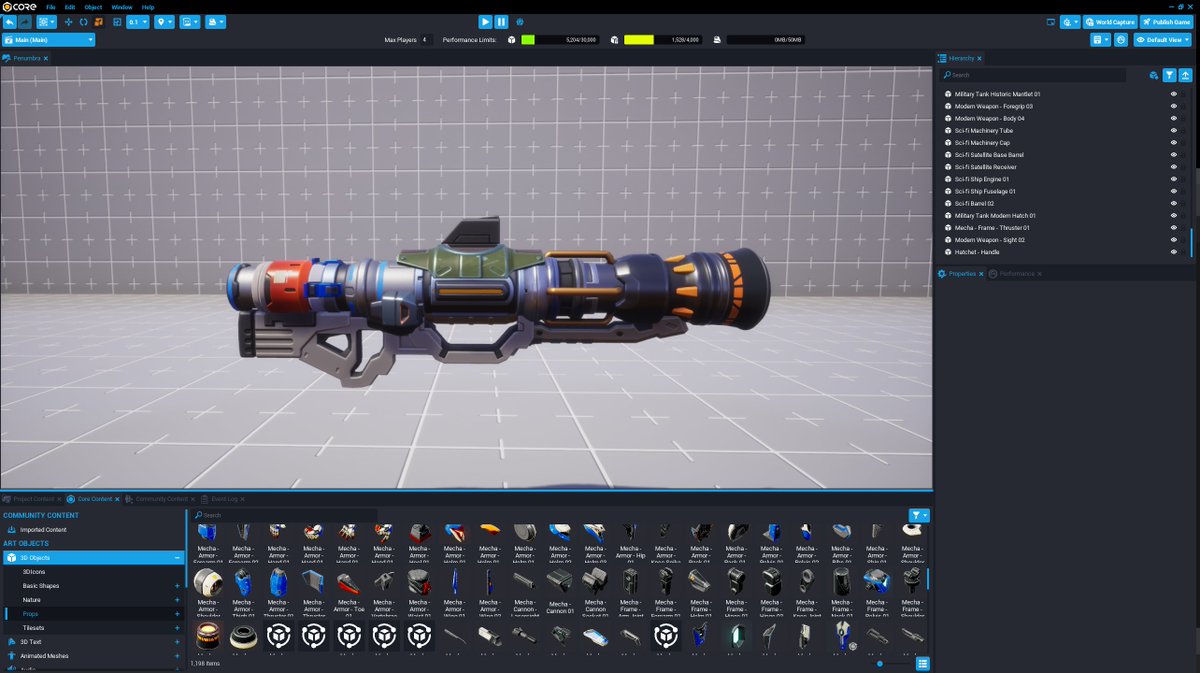Select the rotate tool icon
Viewport: 1200px width, 673px height.
click(83, 21)
